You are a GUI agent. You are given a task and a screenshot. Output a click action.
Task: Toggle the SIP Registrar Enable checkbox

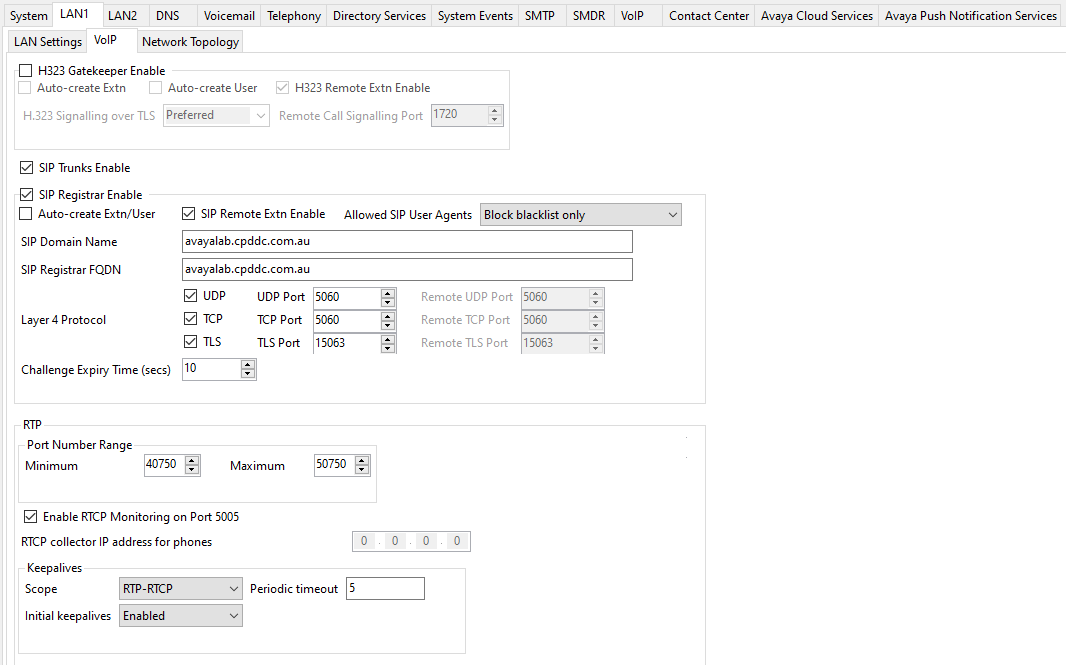click(27, 195)
